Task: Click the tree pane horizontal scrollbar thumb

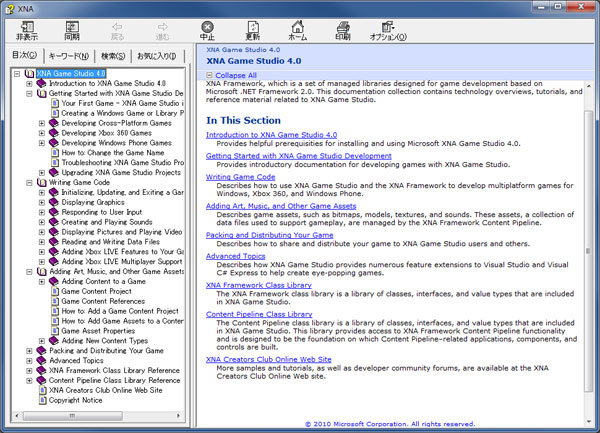Action: pyautogui.click(x=73, y=416)
